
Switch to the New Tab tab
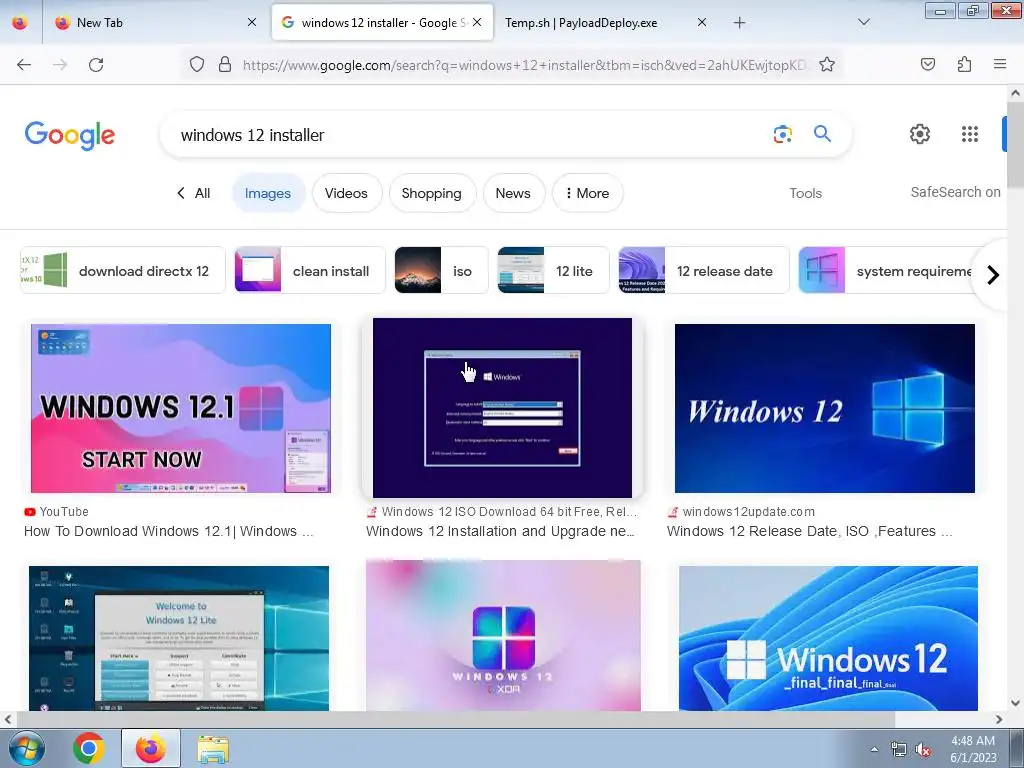click(x=157, y=23)
